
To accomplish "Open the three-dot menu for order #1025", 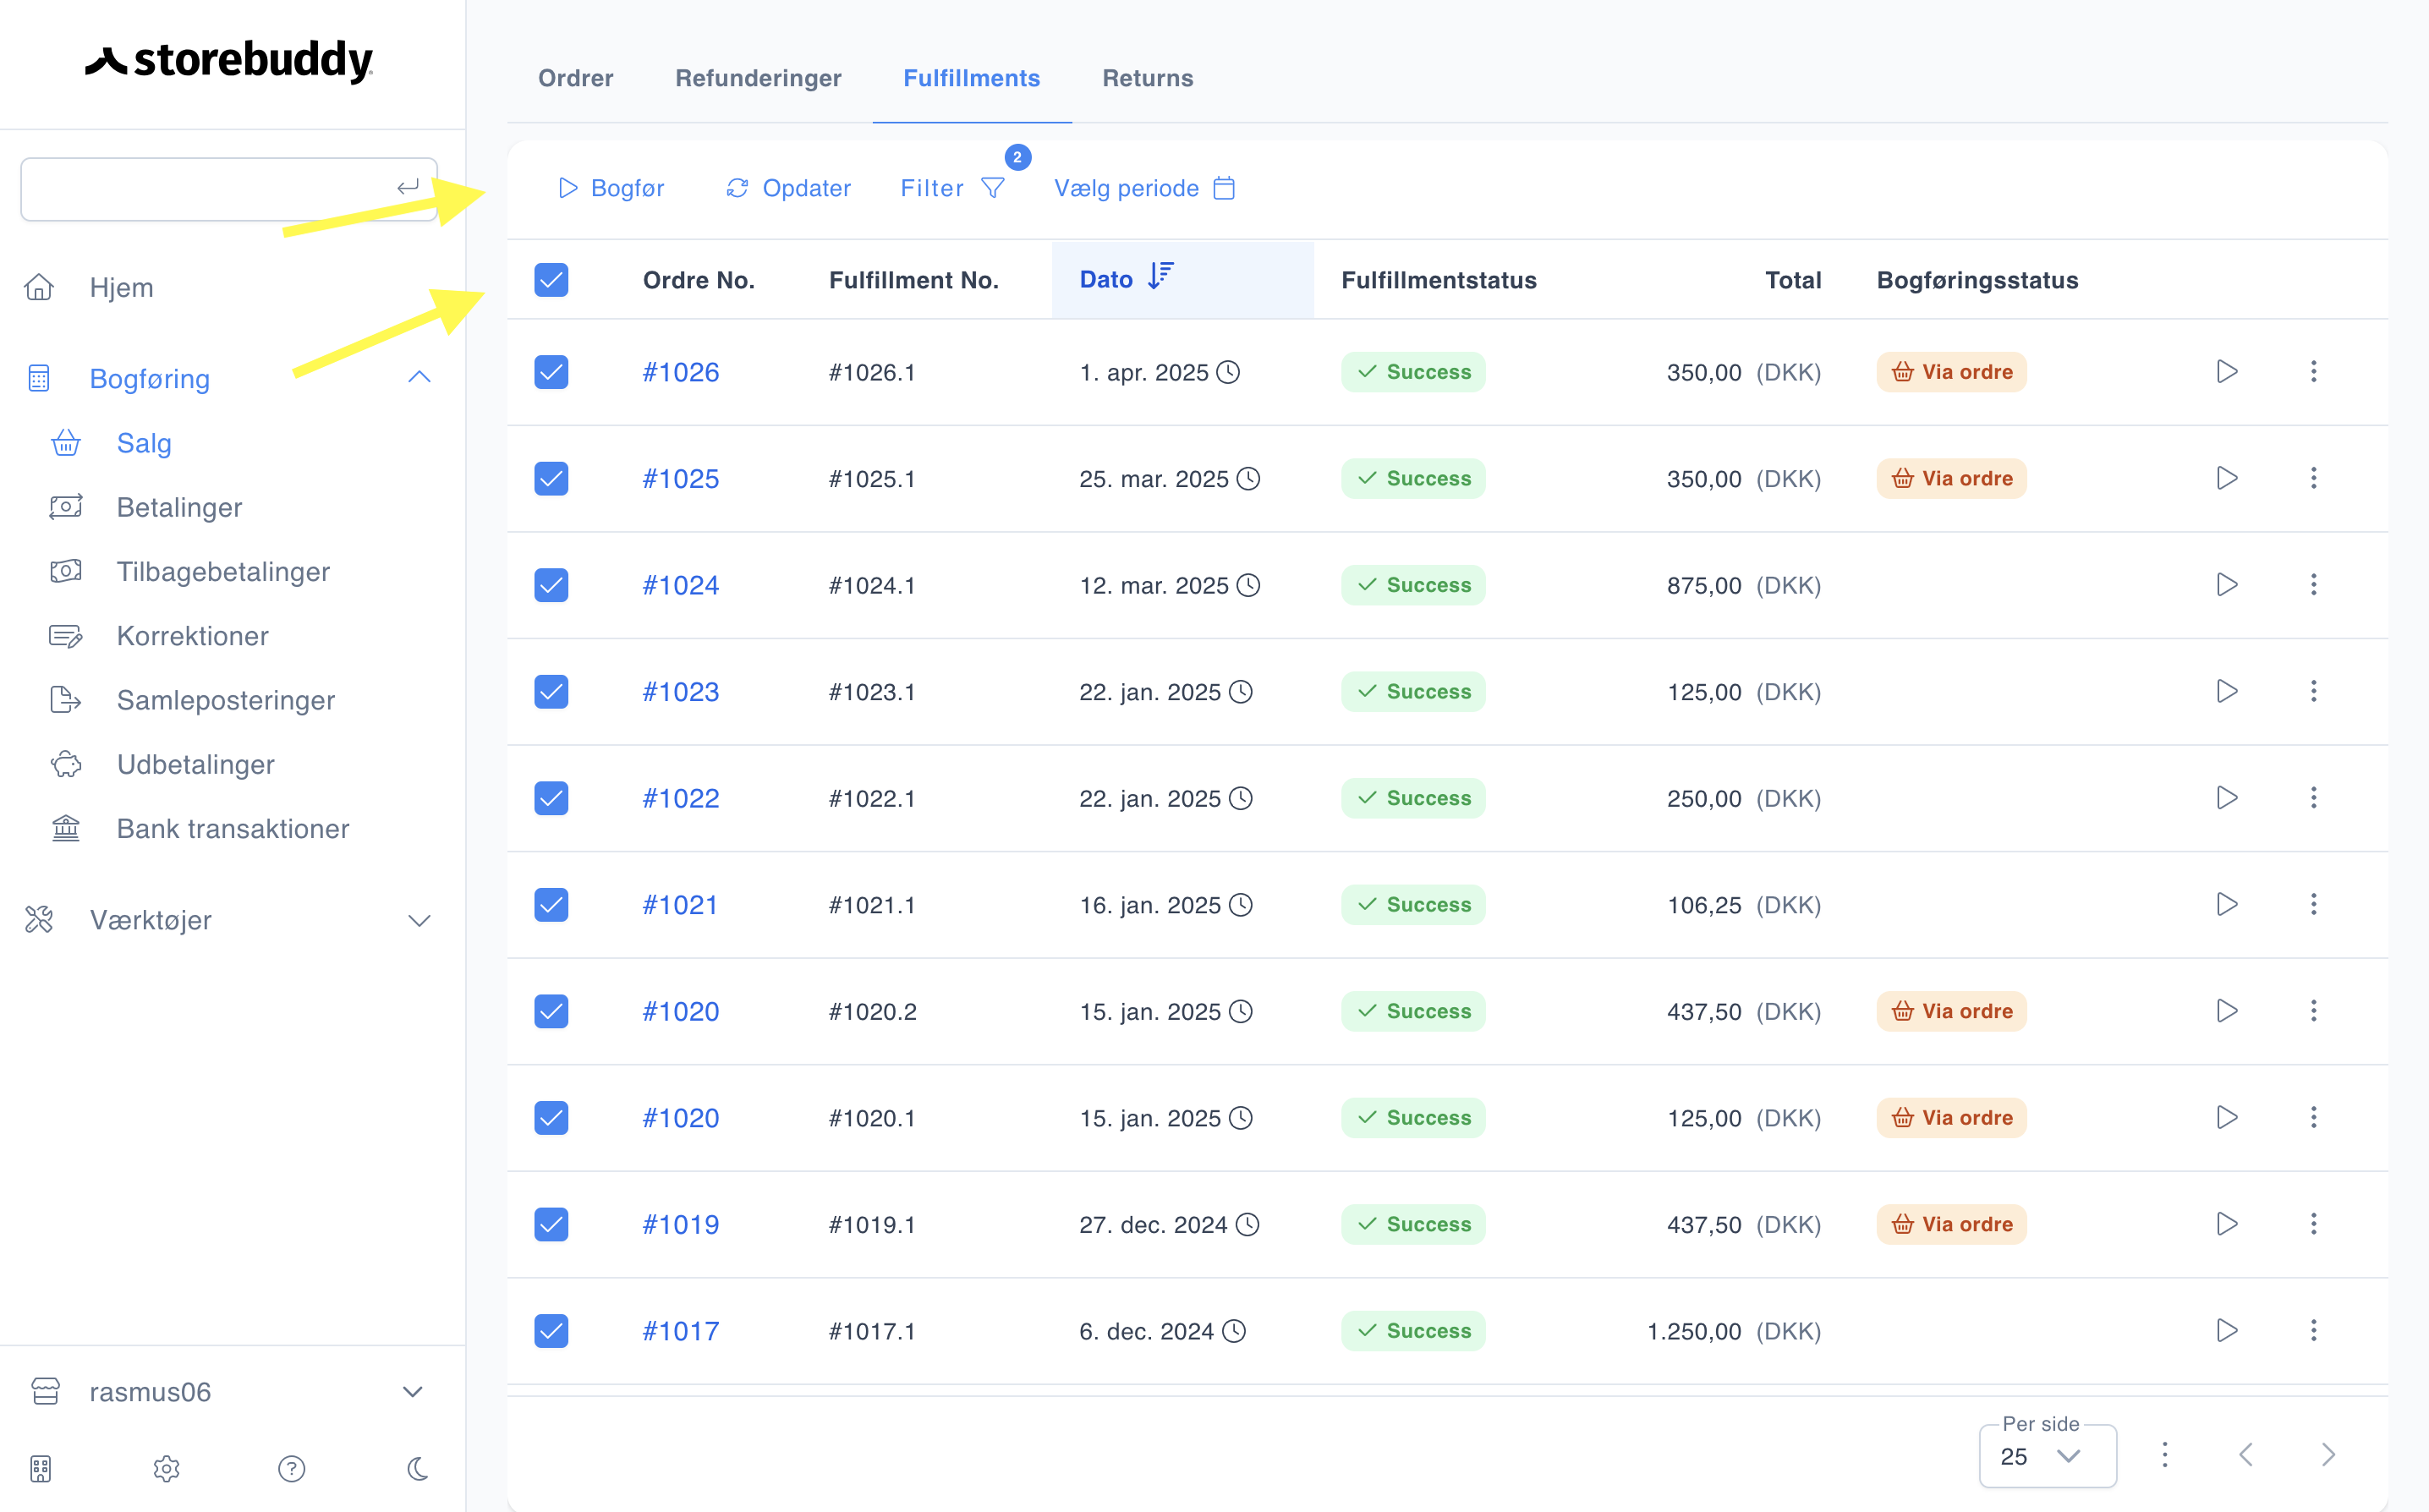I will pos(2313,478).
